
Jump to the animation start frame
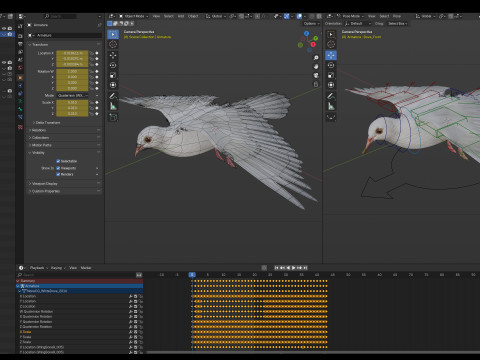click(277, 268)
